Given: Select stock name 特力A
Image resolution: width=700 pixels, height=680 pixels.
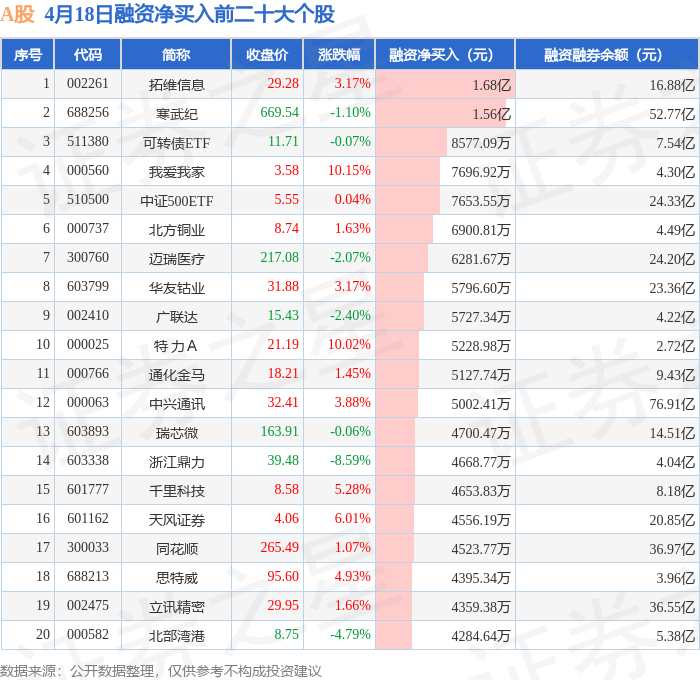Looking at the screenshot, I should pos(175,346).
